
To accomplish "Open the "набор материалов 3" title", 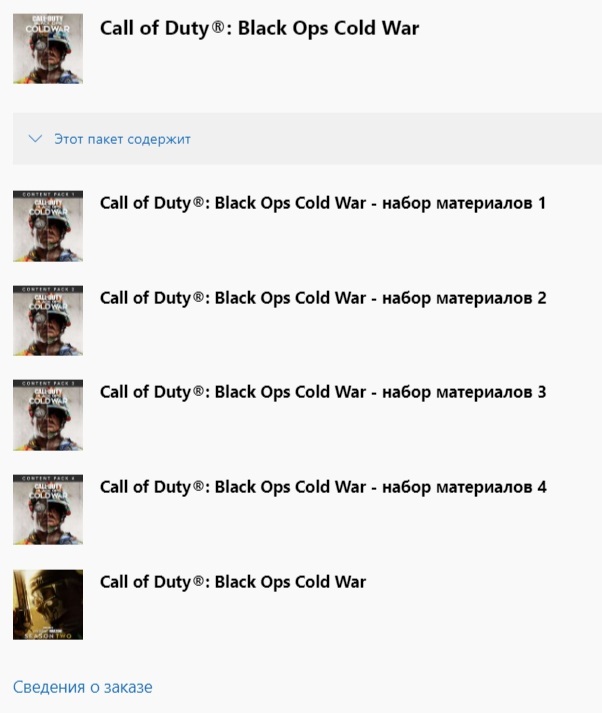I will point(323,392).
